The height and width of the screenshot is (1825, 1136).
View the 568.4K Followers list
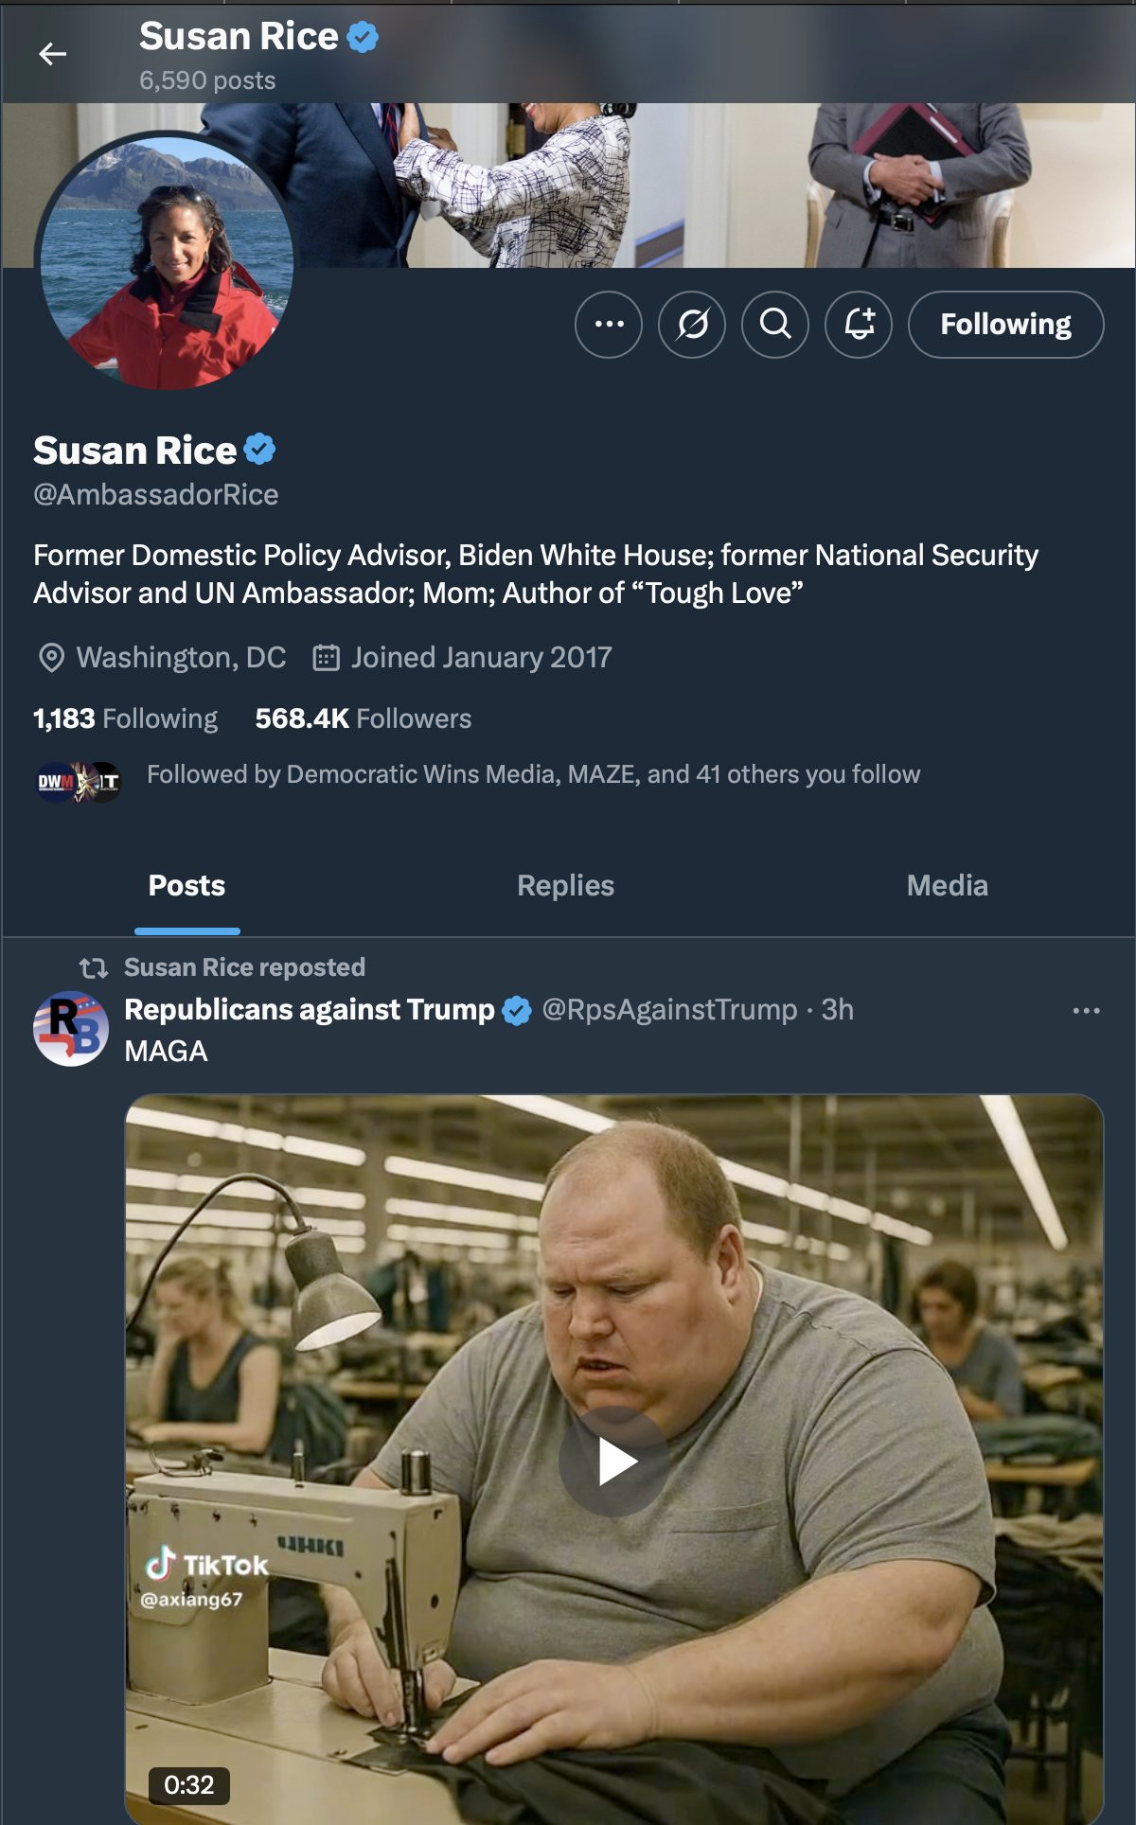361,718
